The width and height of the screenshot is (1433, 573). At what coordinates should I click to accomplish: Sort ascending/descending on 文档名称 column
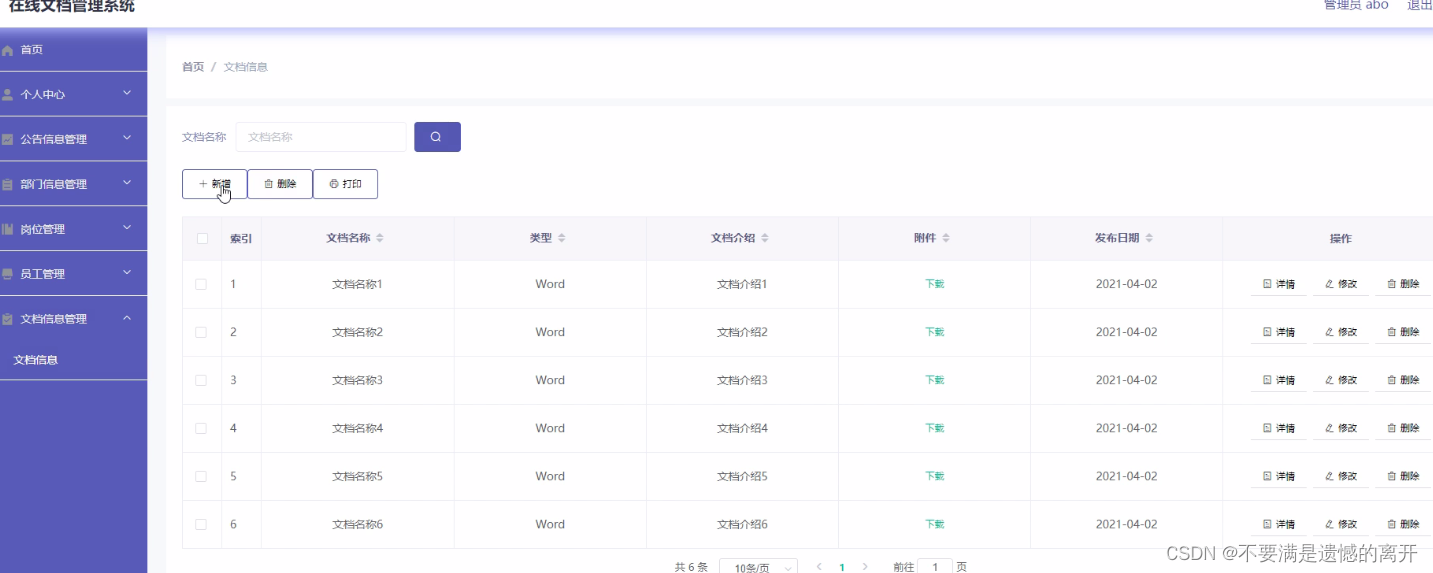point(380,238)
